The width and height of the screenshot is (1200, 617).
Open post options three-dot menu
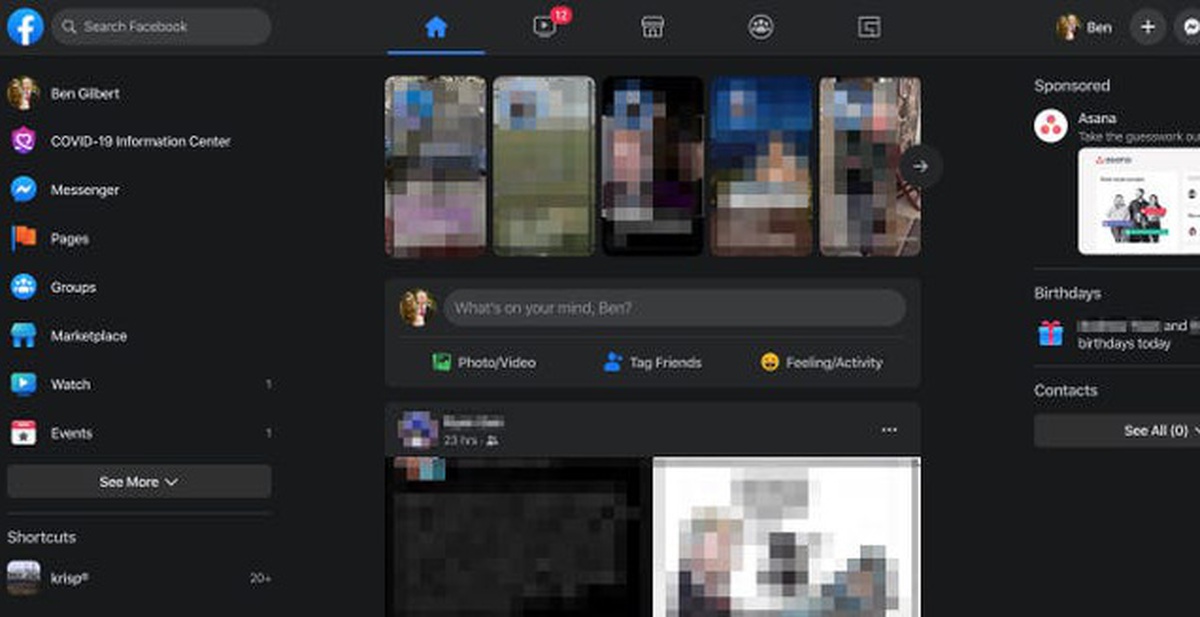pos(889,430)
